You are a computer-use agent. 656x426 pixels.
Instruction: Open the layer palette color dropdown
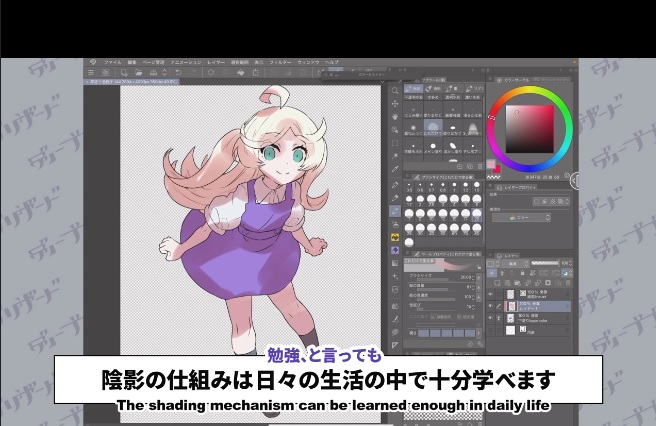491,264
